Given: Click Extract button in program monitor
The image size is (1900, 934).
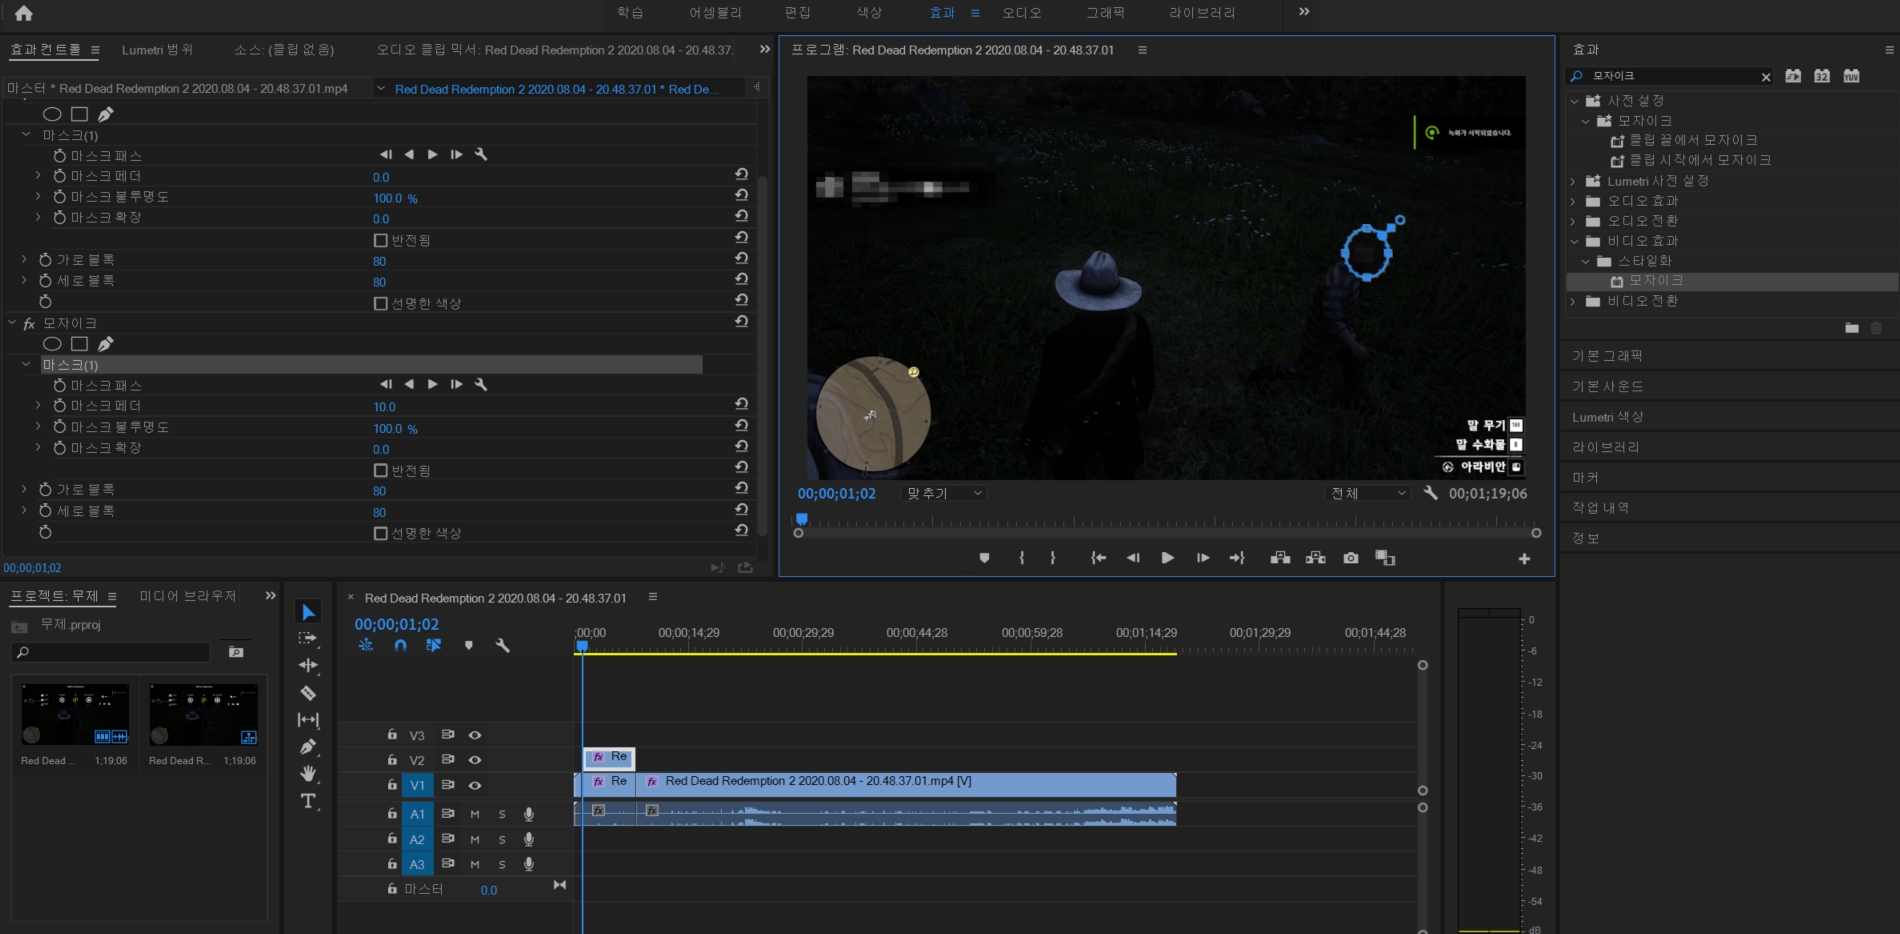Looking at the screenshot, I should [1316, 558].
